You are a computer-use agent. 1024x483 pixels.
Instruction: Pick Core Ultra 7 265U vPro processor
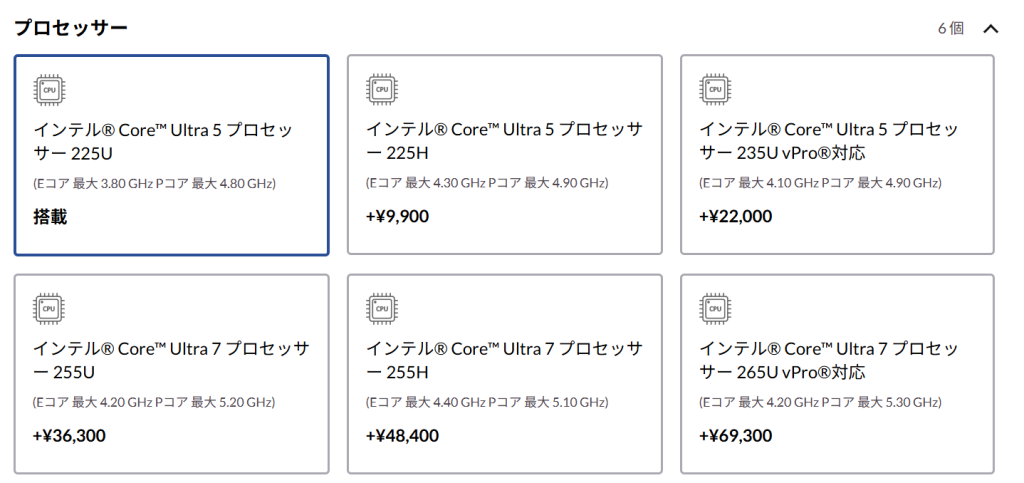click(x=837, y=374)
